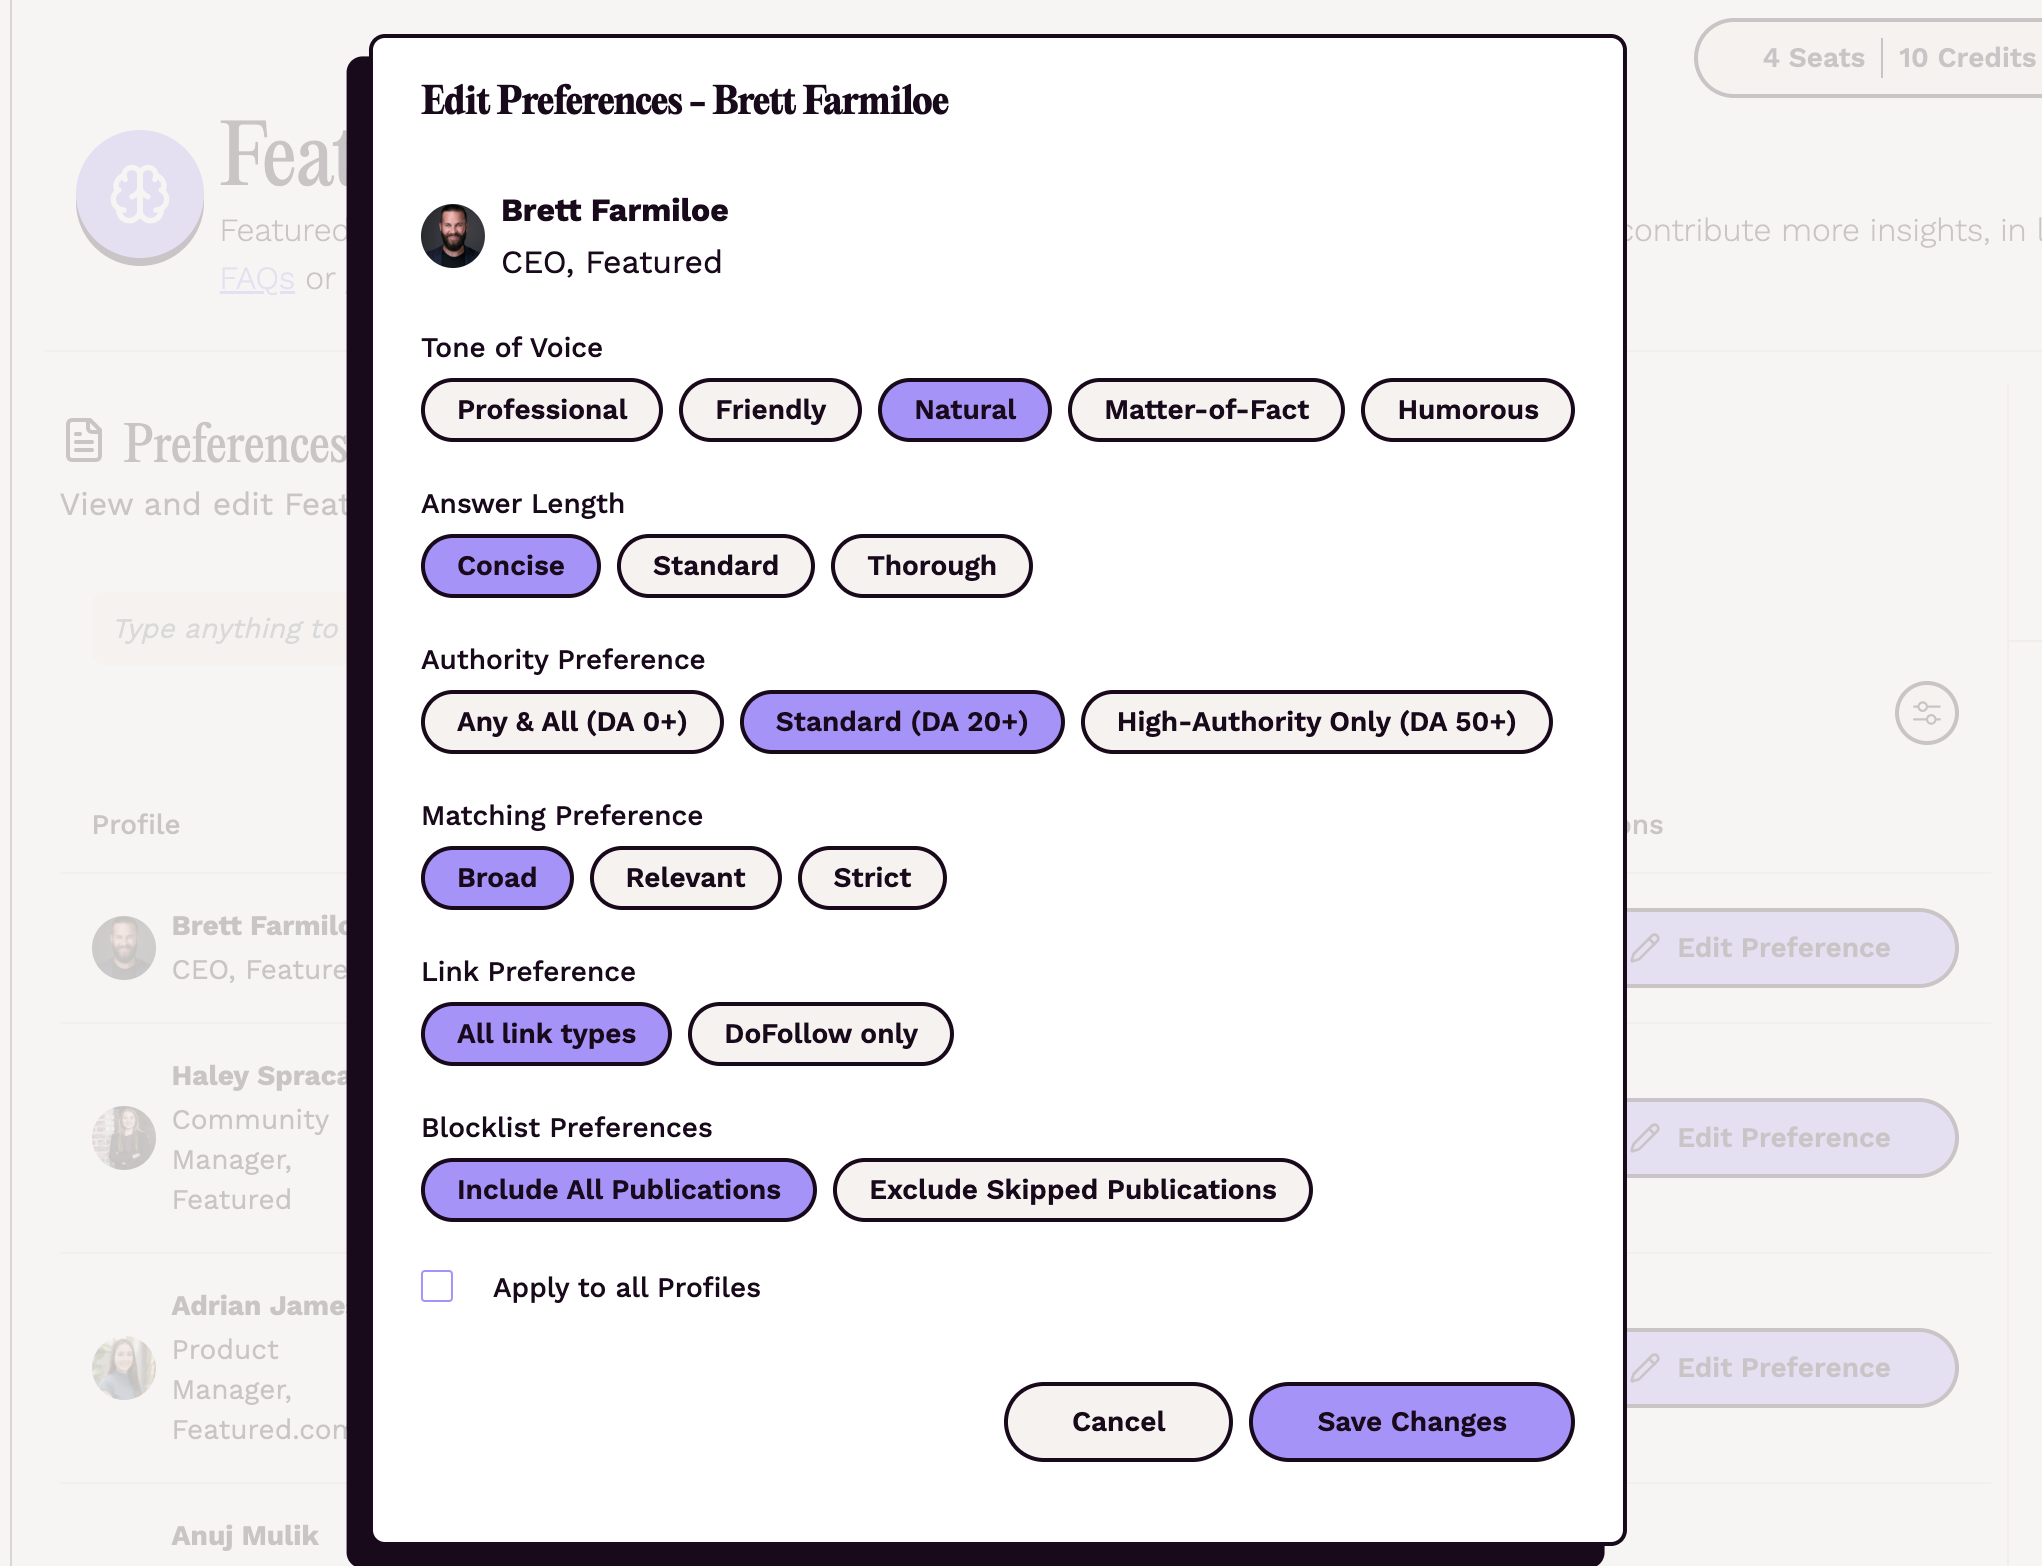This screenshot has width=2042, height=1566.
Task: Open the FAQs link
Action: (x=256, y=278)
